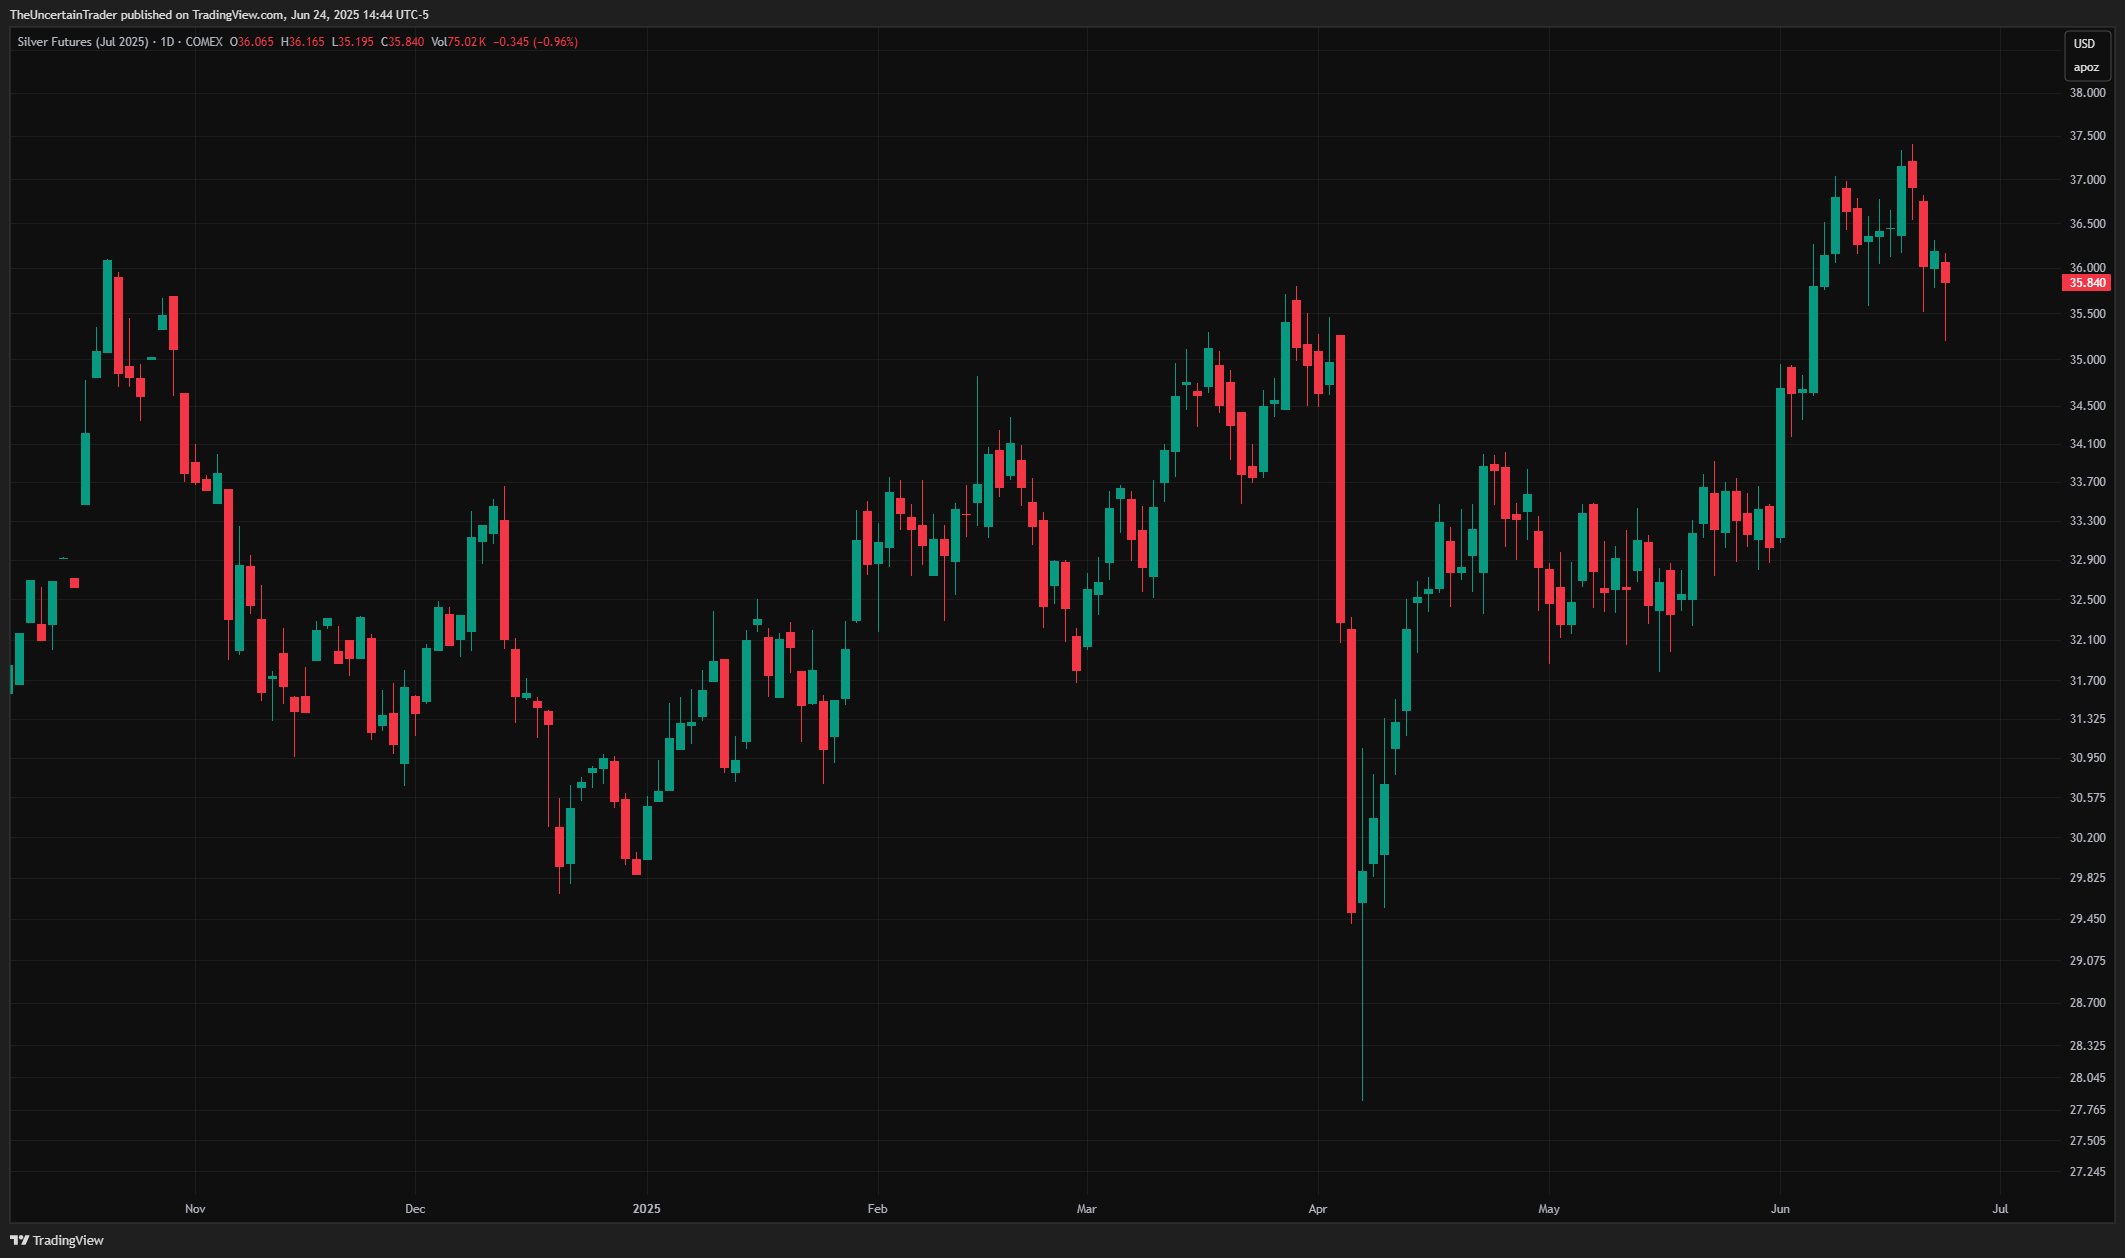
Task: Click the 32.500 price scale label
Action: [x=2088, y=600]
